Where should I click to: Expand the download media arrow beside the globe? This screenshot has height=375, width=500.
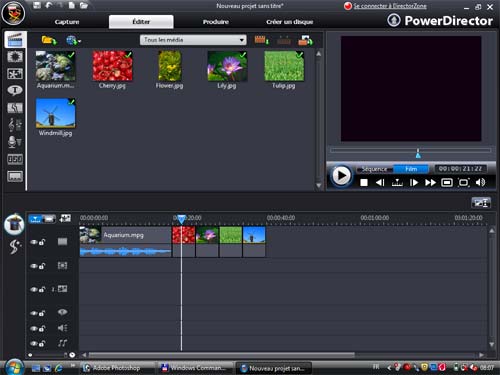point(79,42)
